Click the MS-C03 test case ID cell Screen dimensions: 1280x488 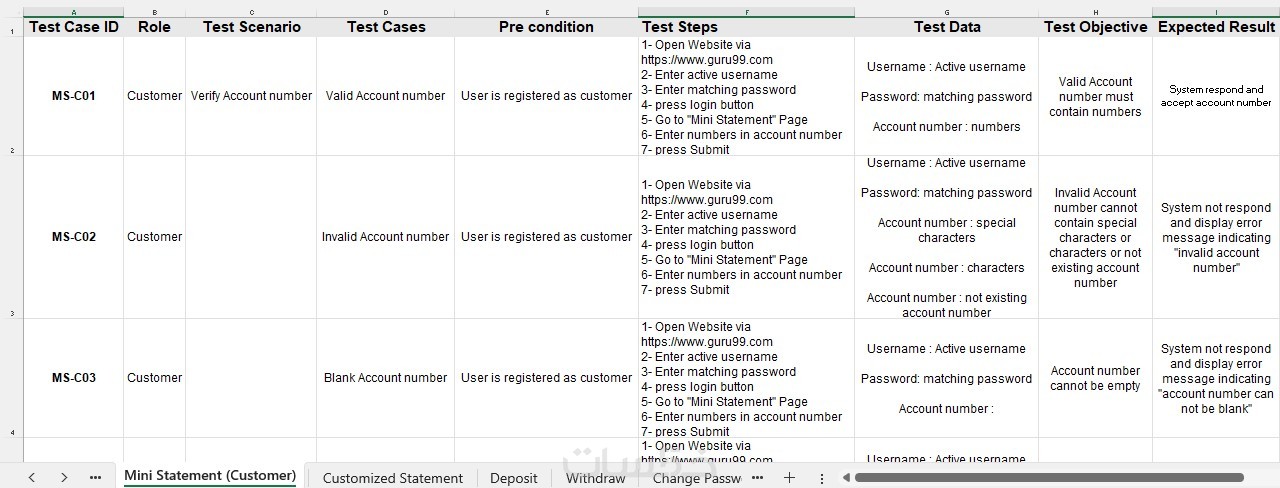[74, 378]
